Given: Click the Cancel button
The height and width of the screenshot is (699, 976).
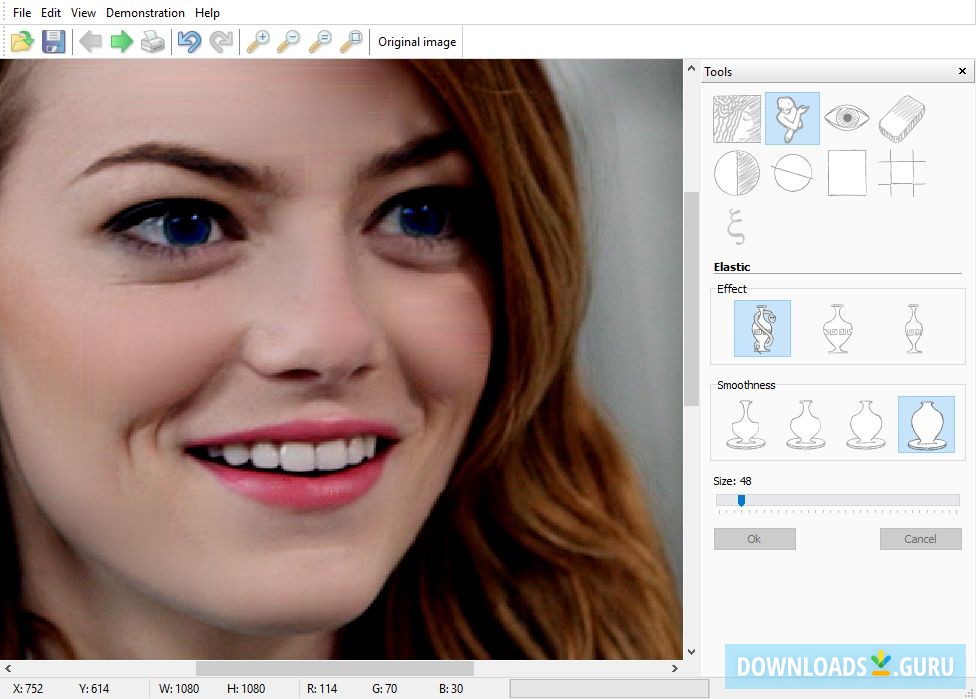Looking at the screenshot, I should 920,539.
